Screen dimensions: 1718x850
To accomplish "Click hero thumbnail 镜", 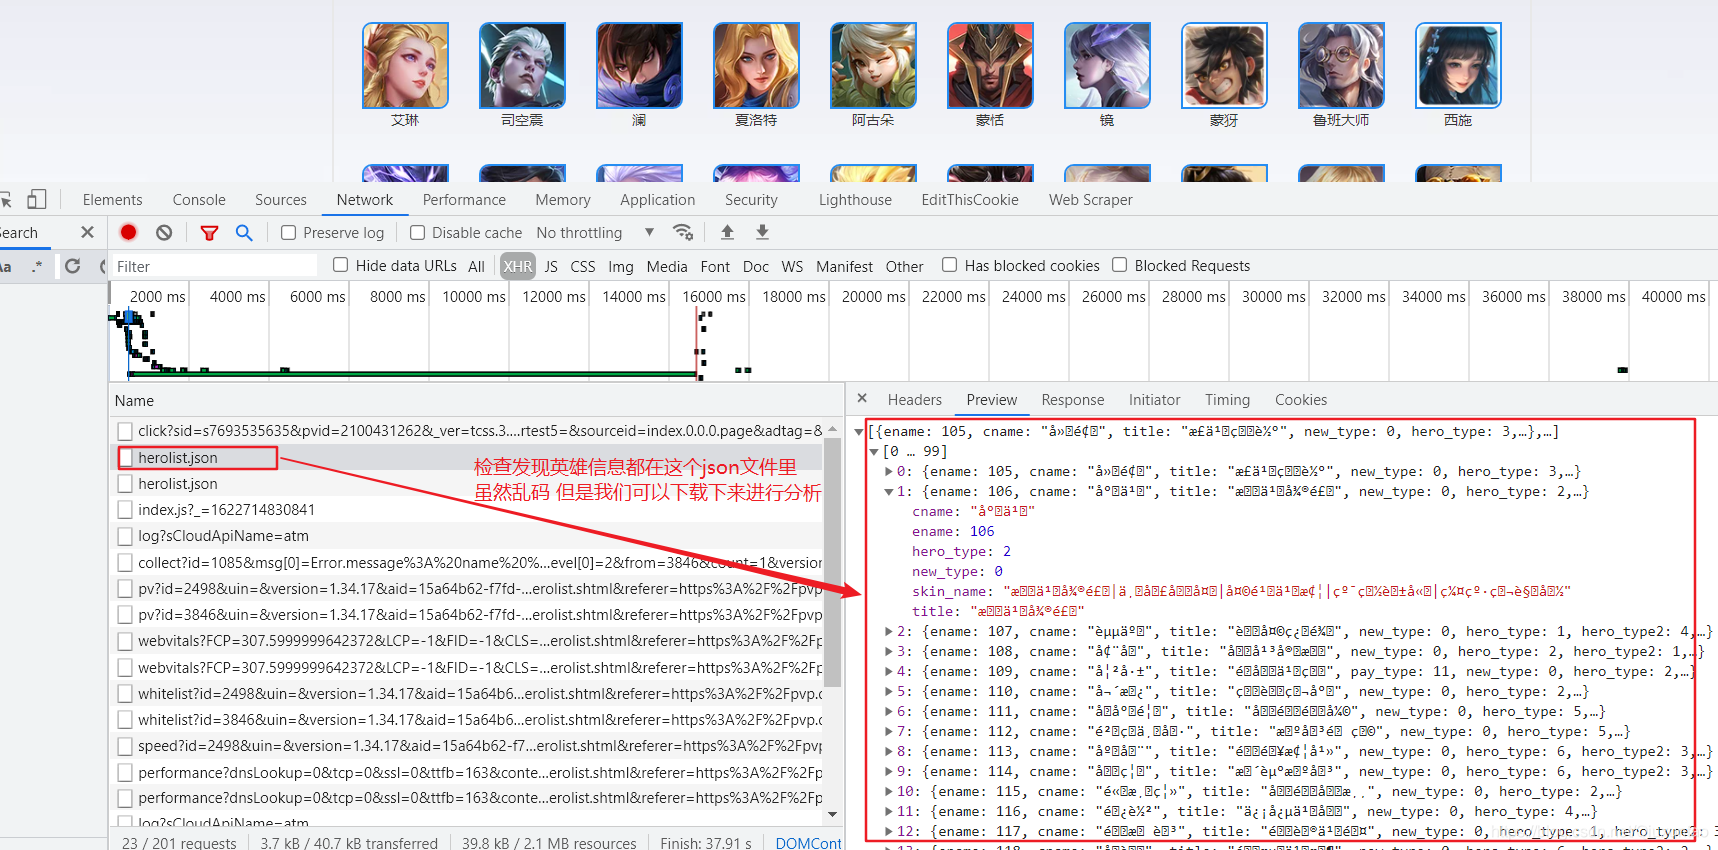I will click(x=1107, y=65).
